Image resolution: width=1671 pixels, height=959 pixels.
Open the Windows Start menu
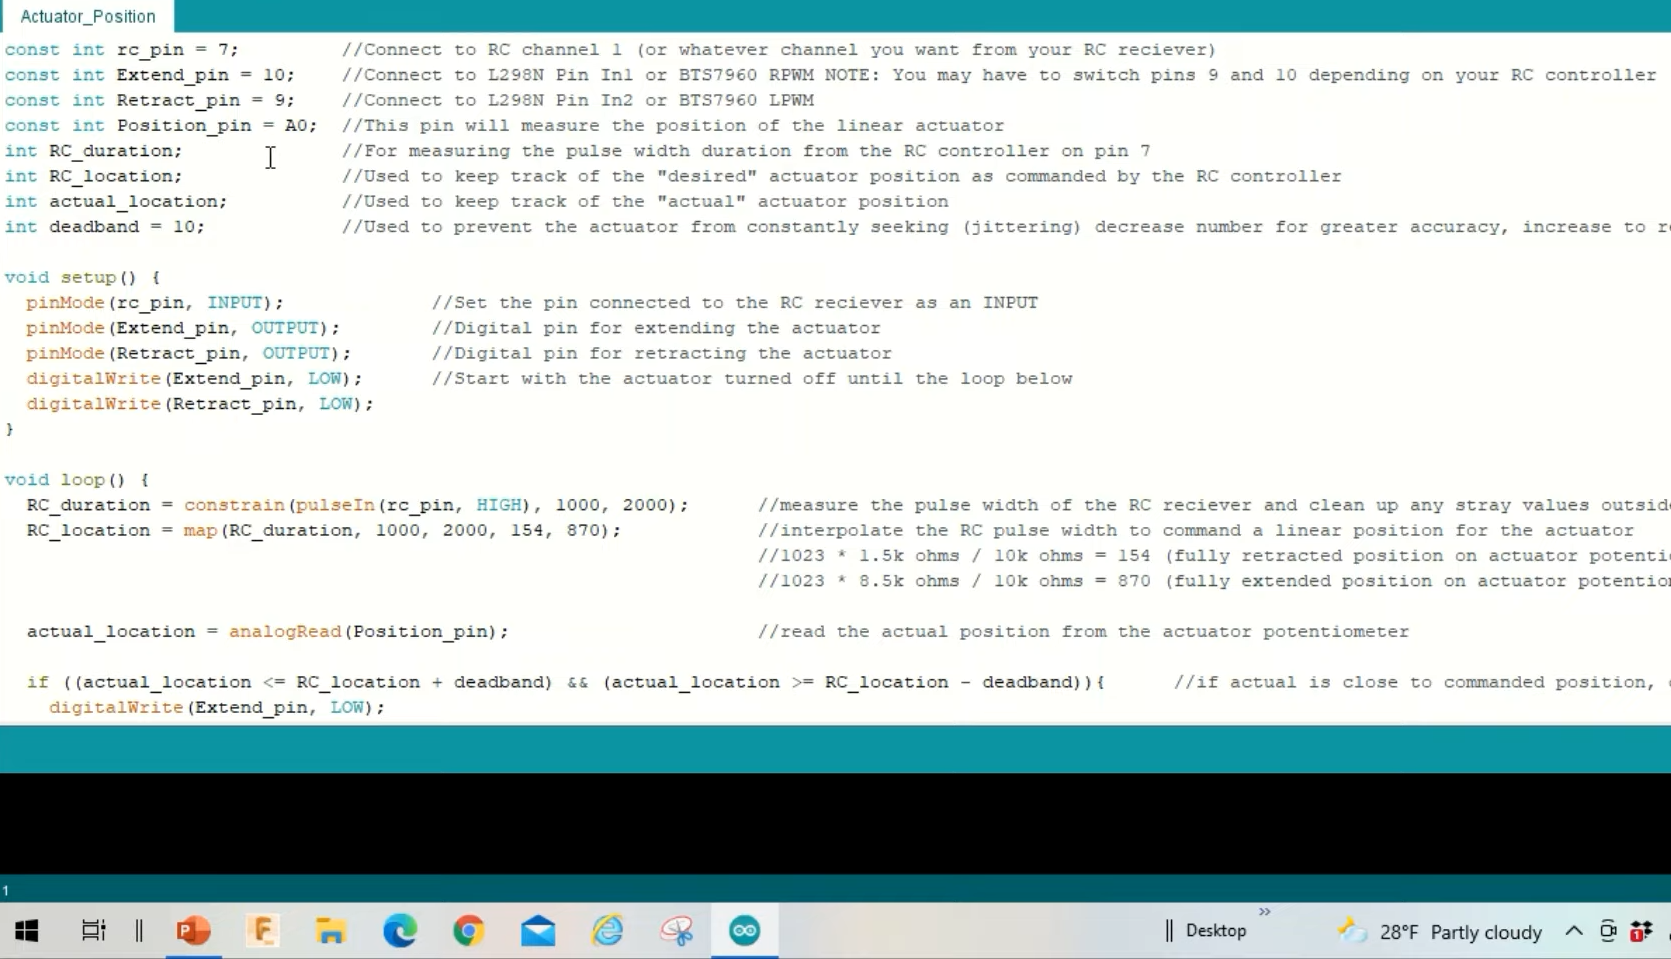click(27, 931)
